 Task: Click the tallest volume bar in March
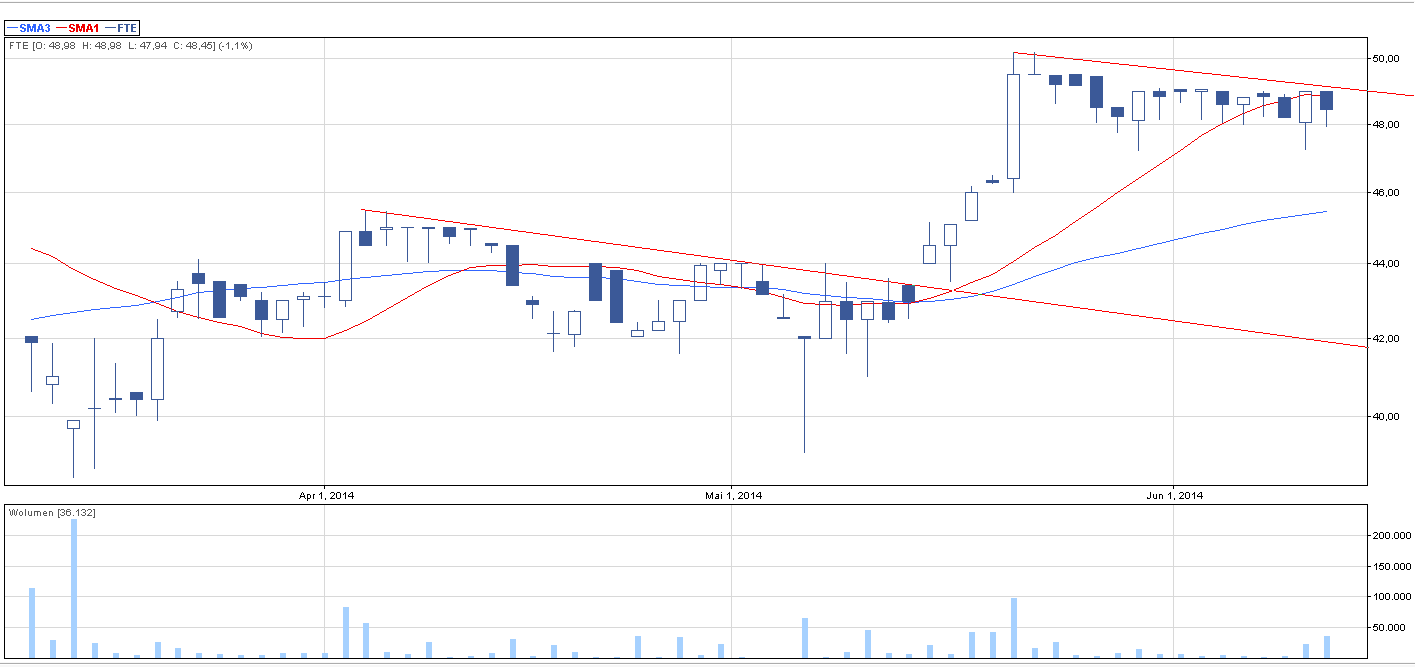click(74, 588)
